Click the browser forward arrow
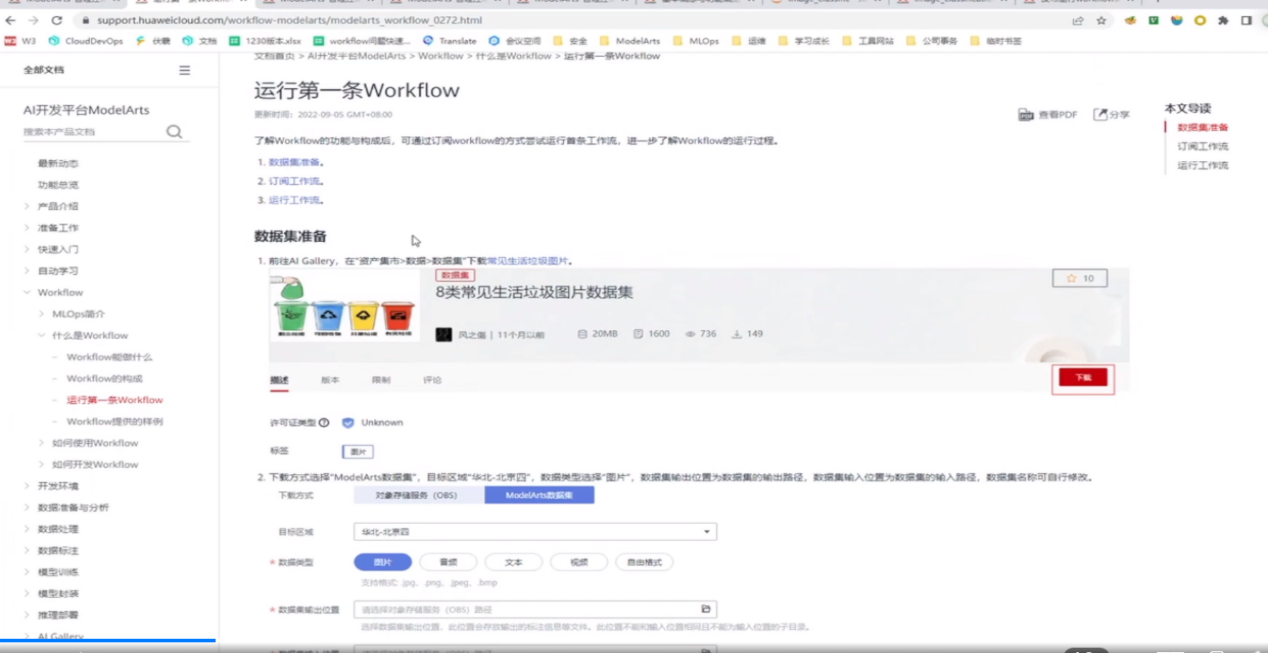This screenshot has width=1268, height=653. pos(33,20)
